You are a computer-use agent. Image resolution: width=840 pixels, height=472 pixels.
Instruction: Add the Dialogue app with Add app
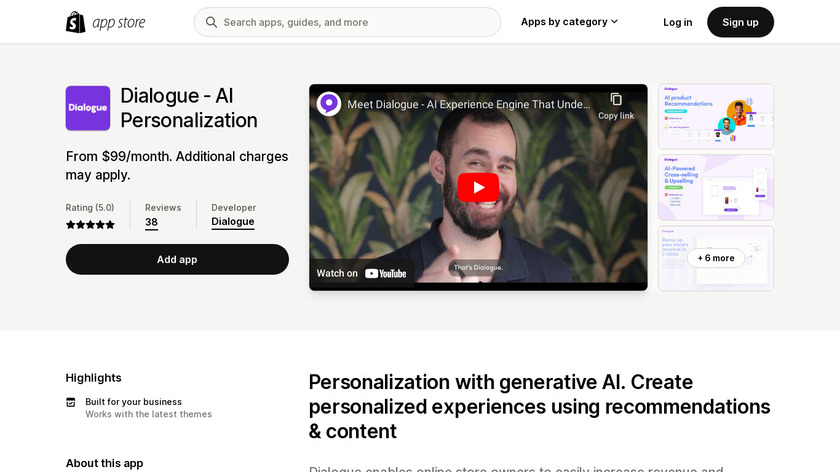click(x=177, y=259)
